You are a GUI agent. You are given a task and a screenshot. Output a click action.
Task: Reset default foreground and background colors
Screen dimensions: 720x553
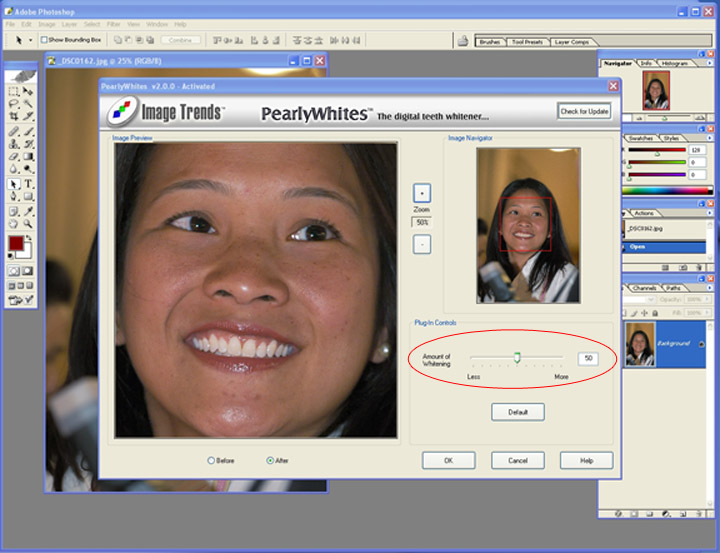pos(11,255)
